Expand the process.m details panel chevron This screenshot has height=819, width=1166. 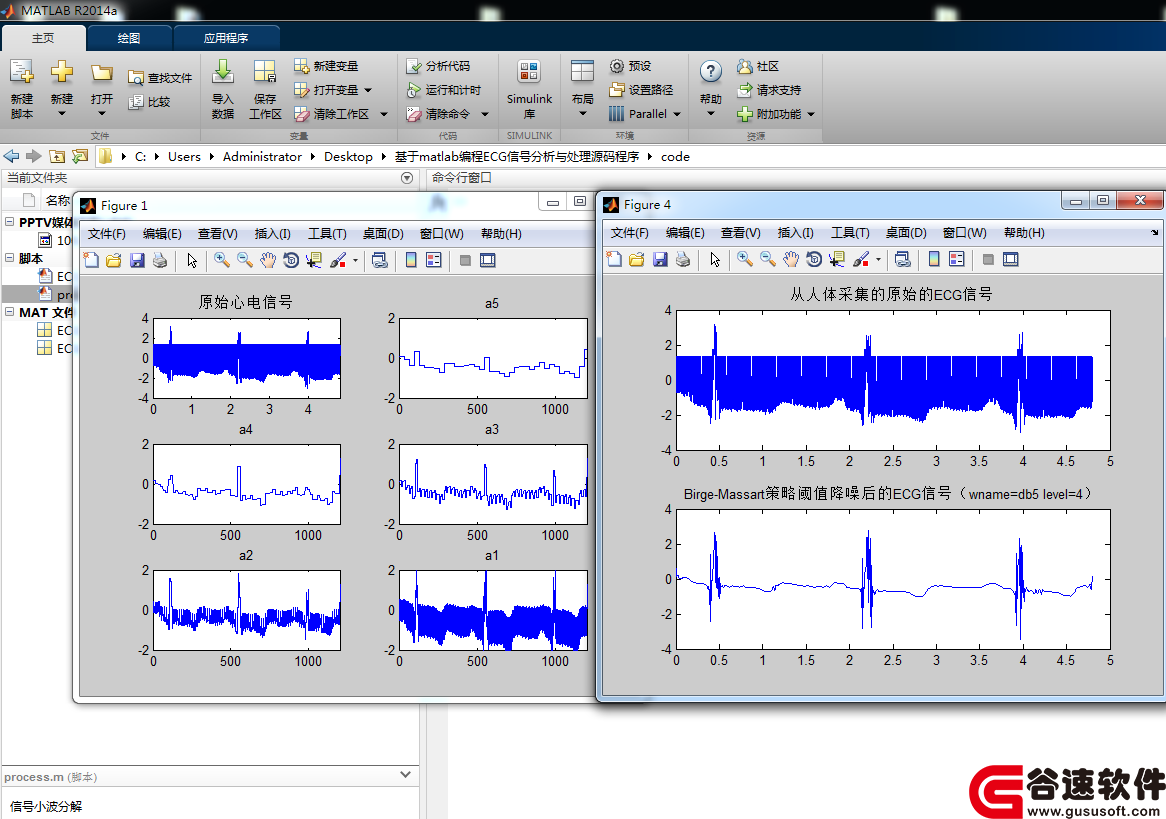pyautogui.click(x=405, y=774)
